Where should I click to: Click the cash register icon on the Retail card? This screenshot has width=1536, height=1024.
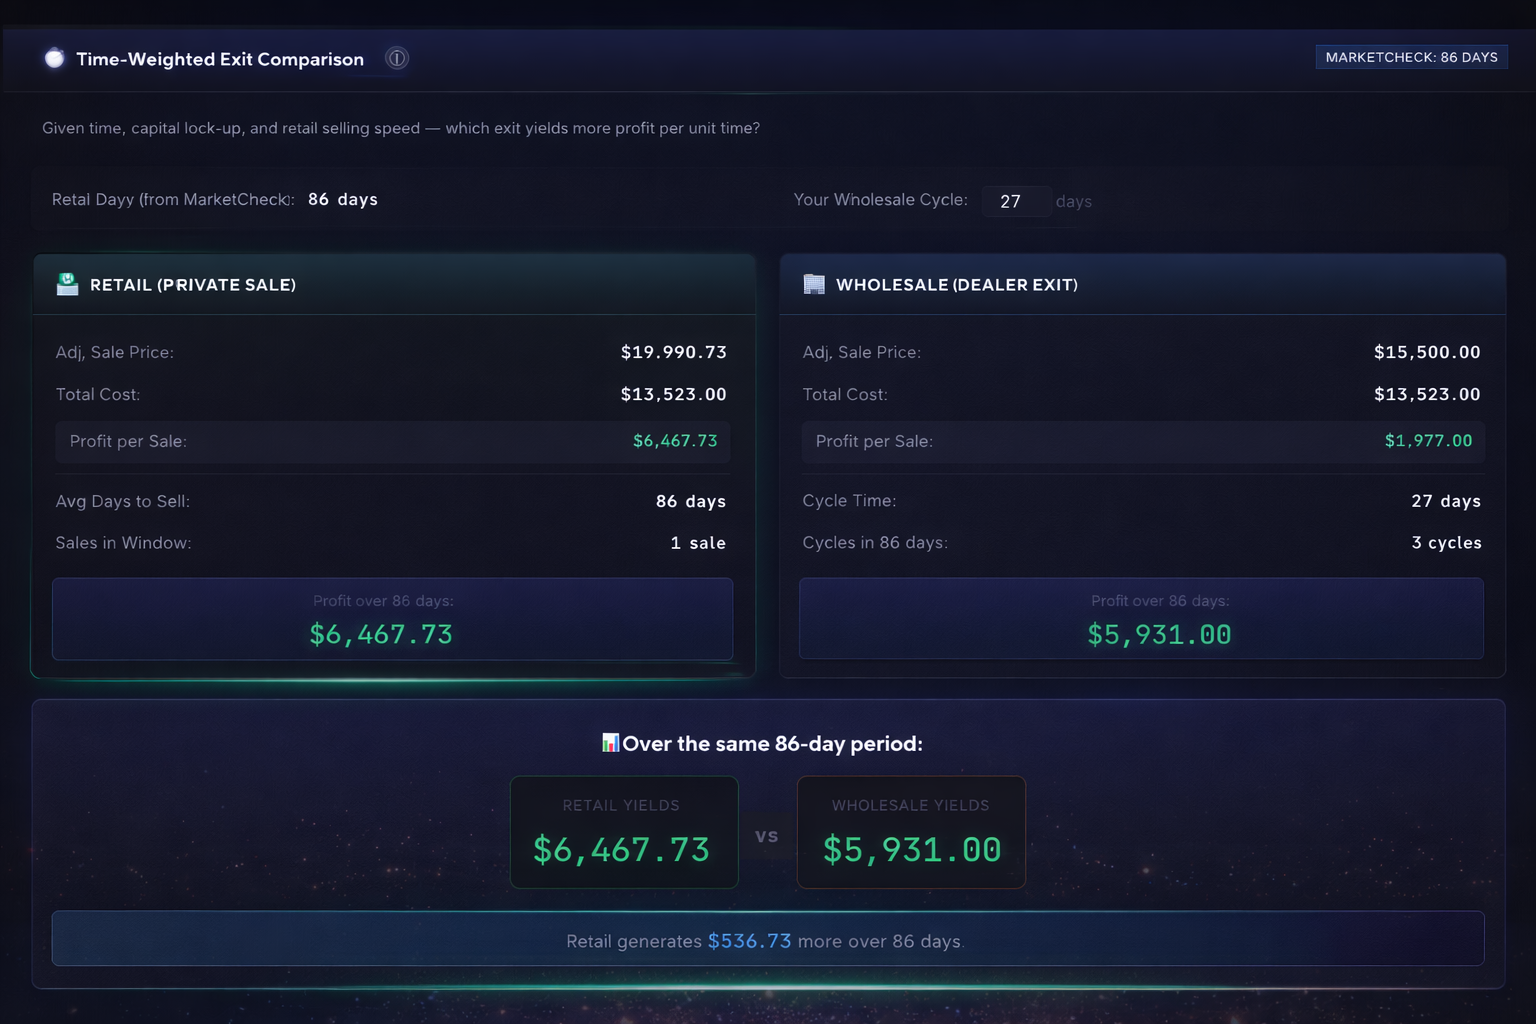coord(66,284)
